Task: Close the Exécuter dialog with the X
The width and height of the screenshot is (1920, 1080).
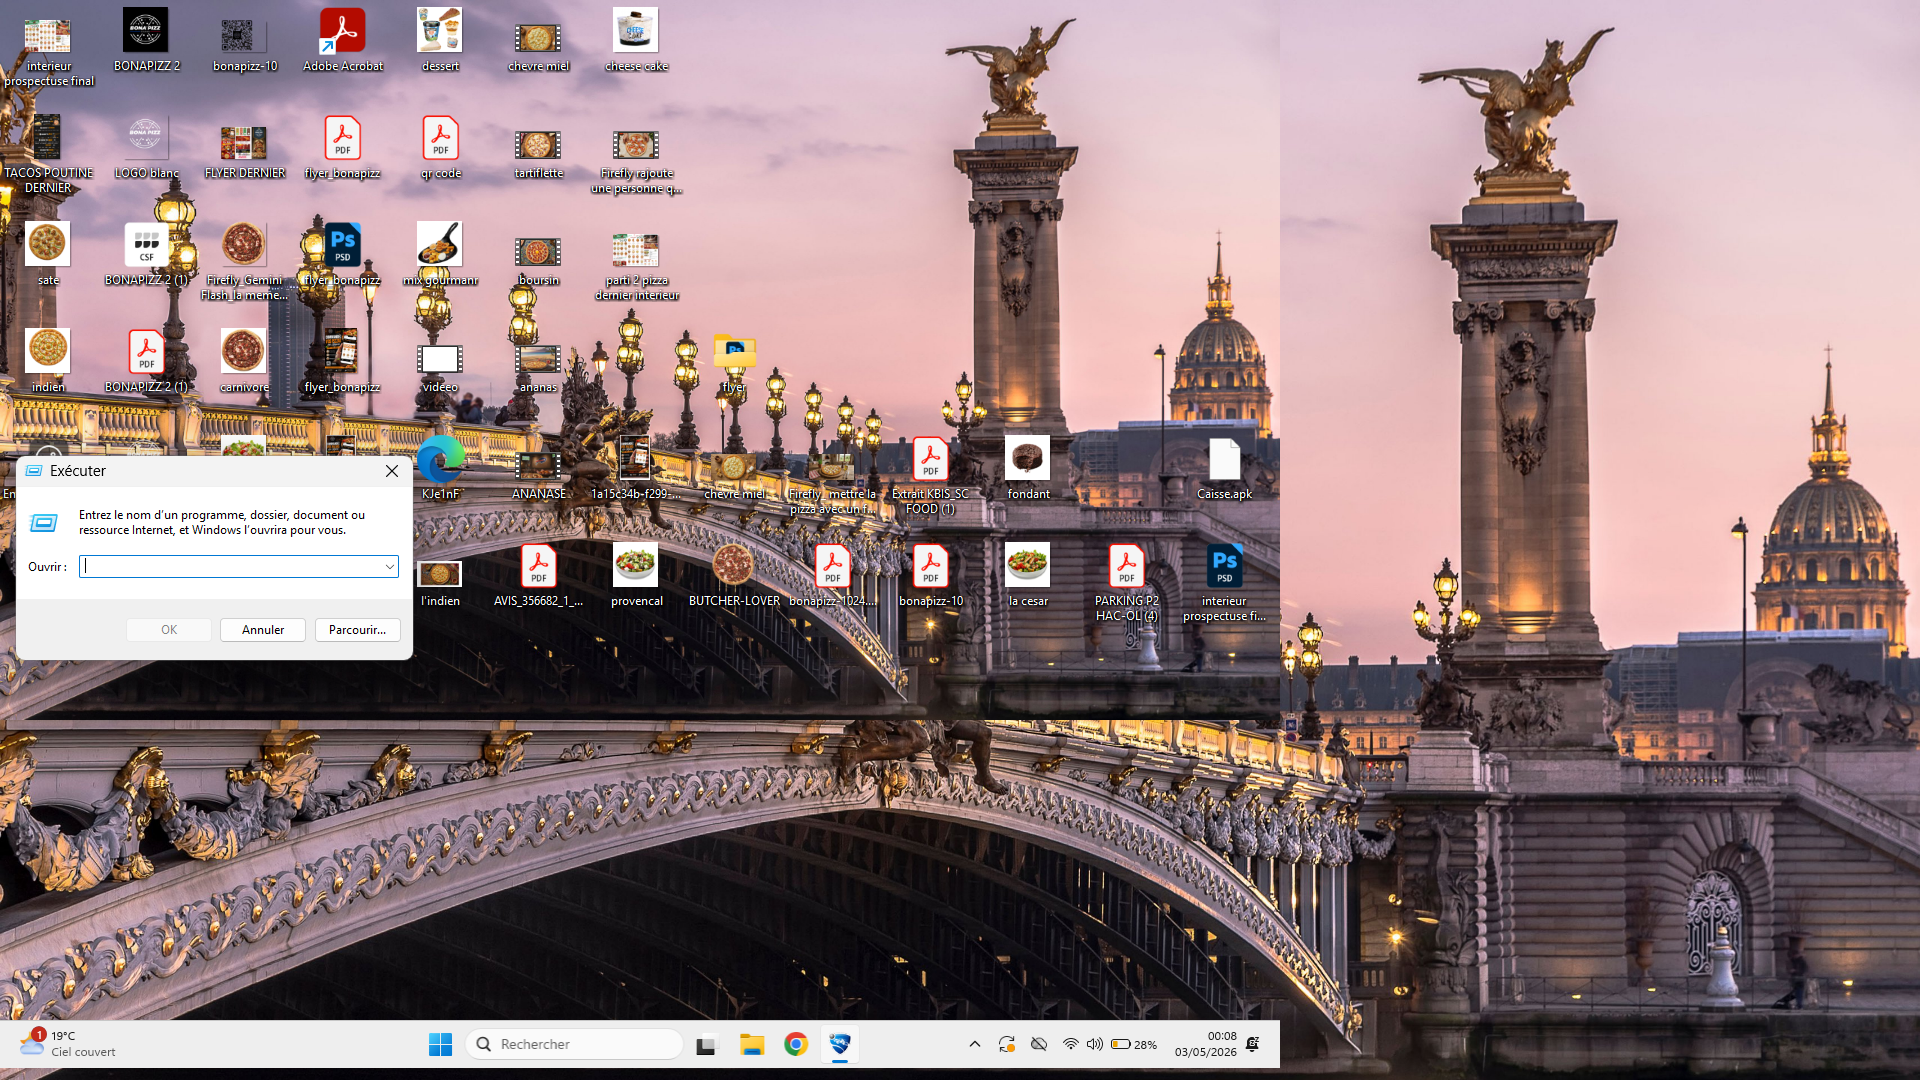Action: pos(392,471)
